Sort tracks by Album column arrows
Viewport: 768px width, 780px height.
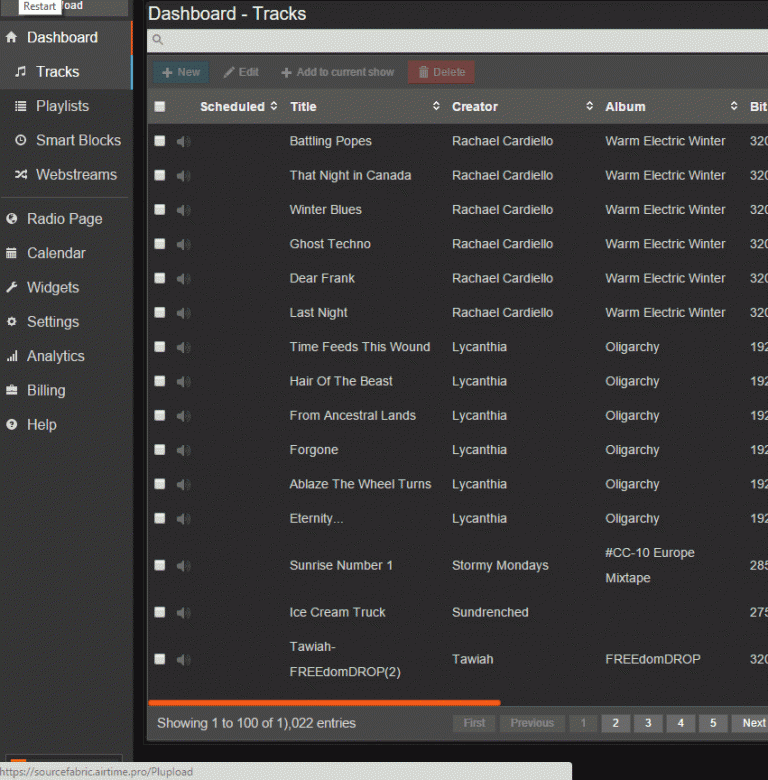734,106
